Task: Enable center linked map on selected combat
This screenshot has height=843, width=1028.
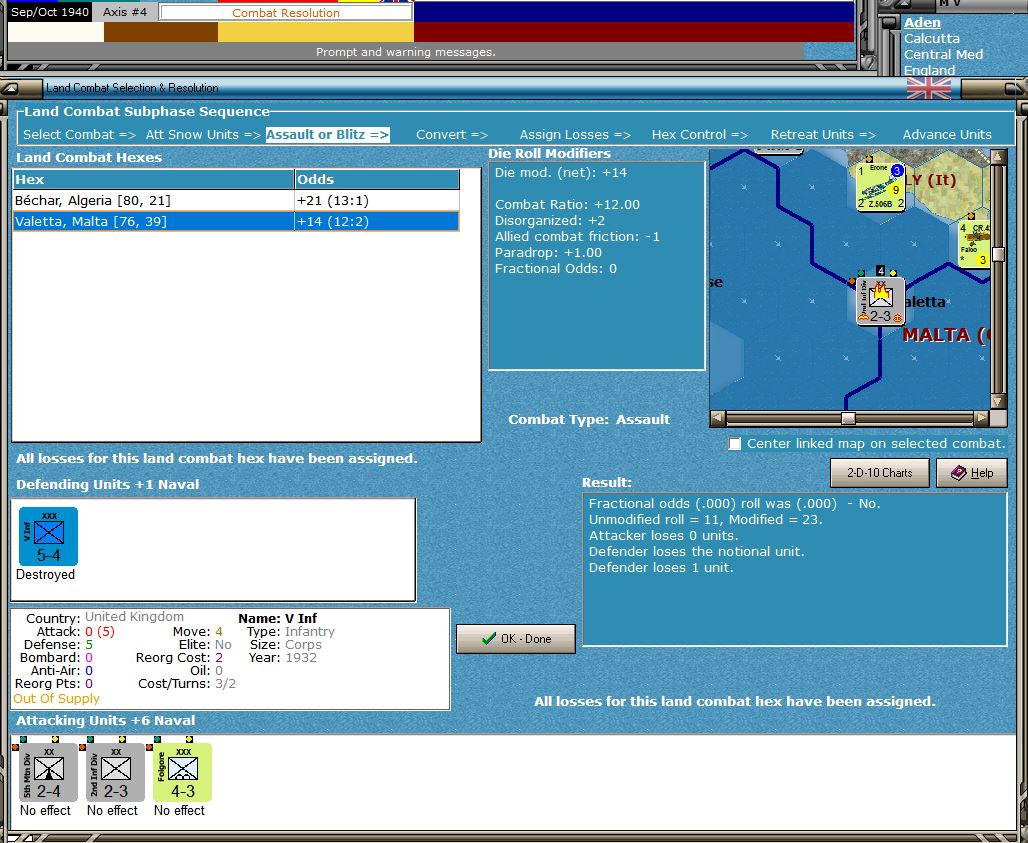Action: (735, 444)
